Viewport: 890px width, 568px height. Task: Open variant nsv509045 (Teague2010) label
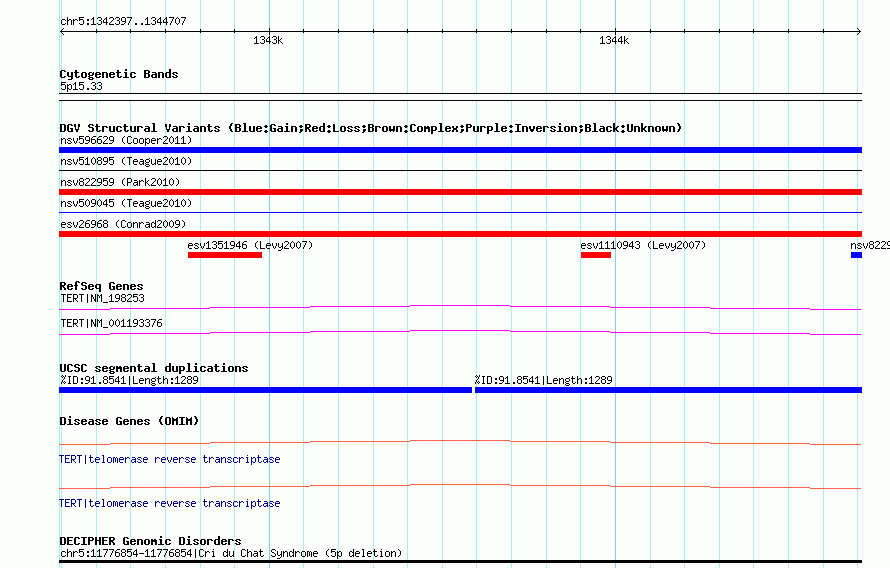click(x=126, y=203)
